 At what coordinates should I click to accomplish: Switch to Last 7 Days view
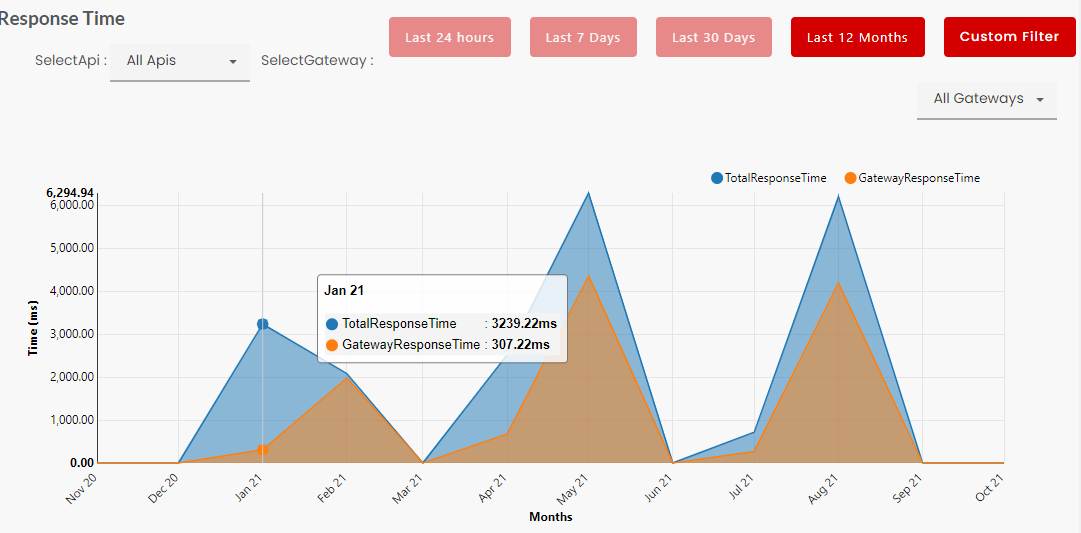(x=583, y=37)
